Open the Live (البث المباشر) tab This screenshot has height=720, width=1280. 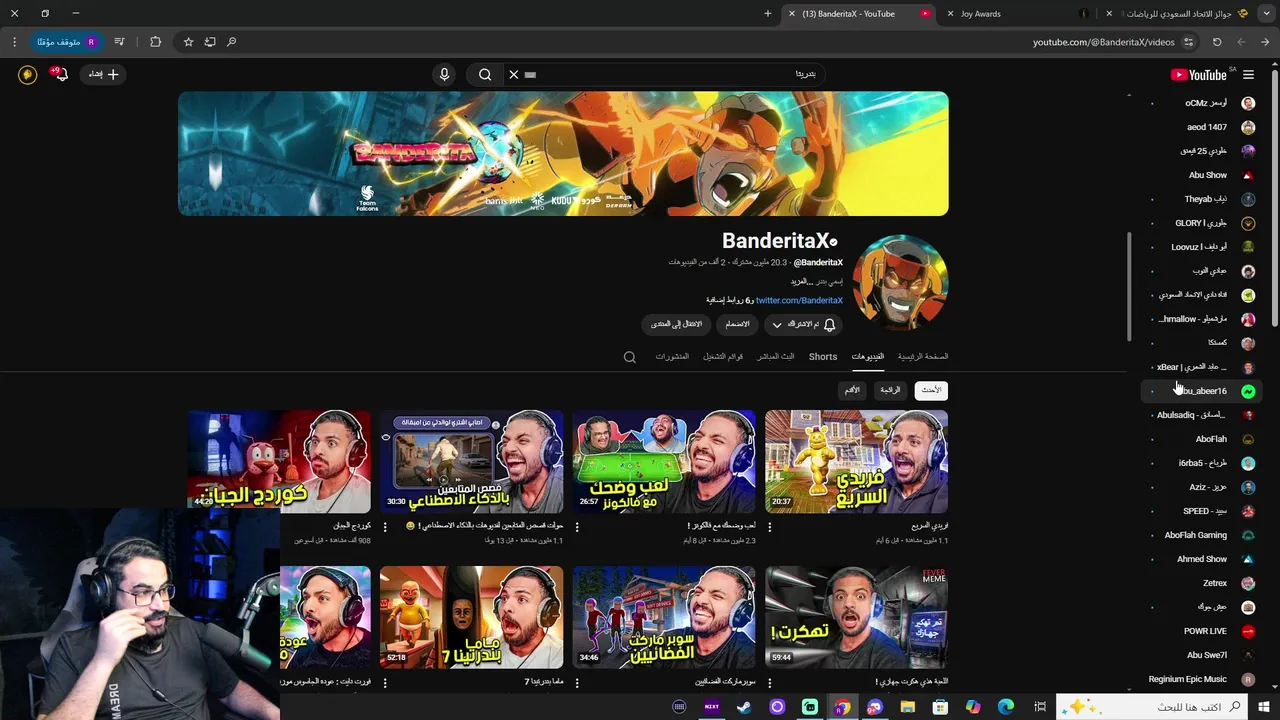[775, 356]
